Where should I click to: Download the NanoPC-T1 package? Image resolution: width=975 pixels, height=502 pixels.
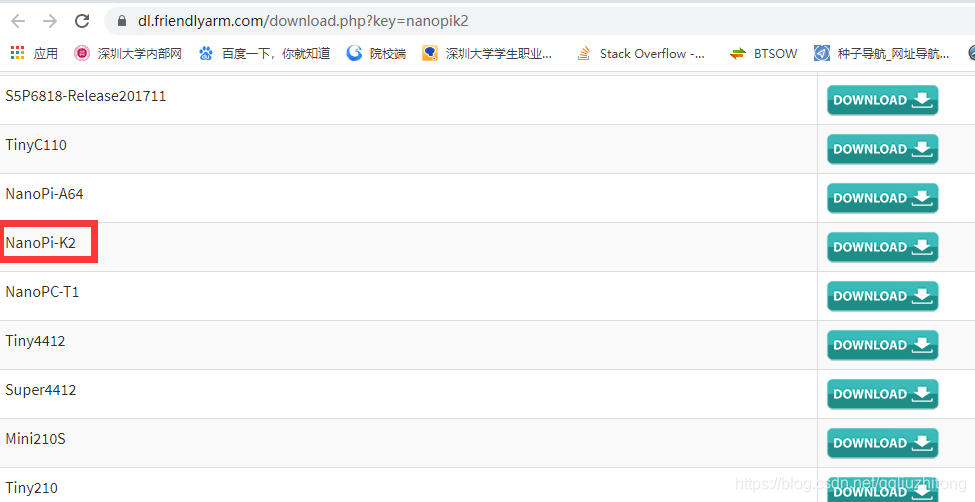882,296
